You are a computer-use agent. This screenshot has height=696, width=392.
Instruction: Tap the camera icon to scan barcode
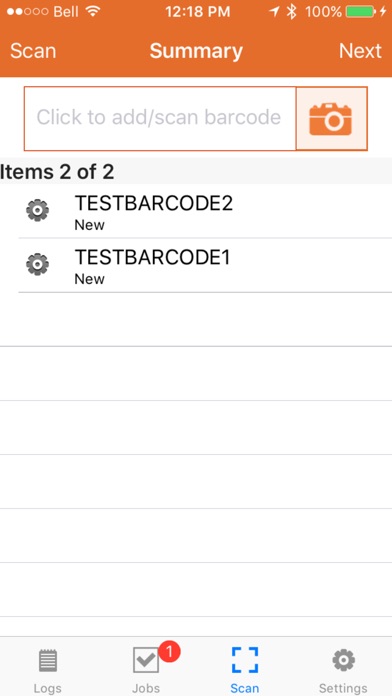coord(331,119)
